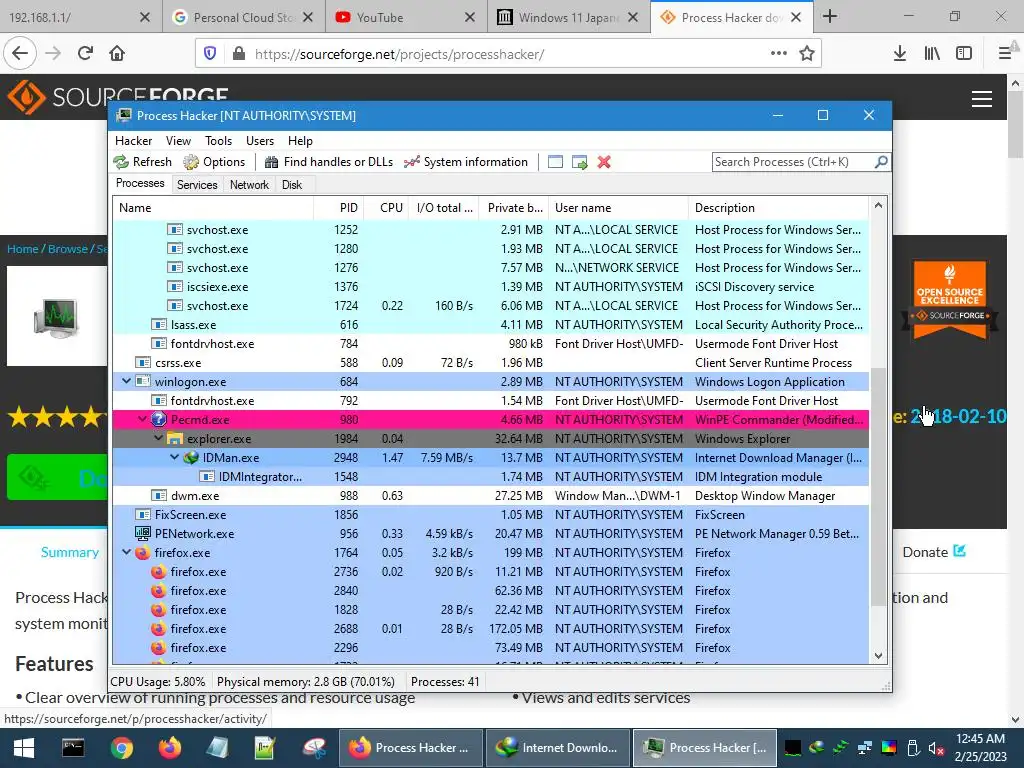Click the Firefox back arrow button
This screenshot has width=1024, height=768.
(20, 54)
